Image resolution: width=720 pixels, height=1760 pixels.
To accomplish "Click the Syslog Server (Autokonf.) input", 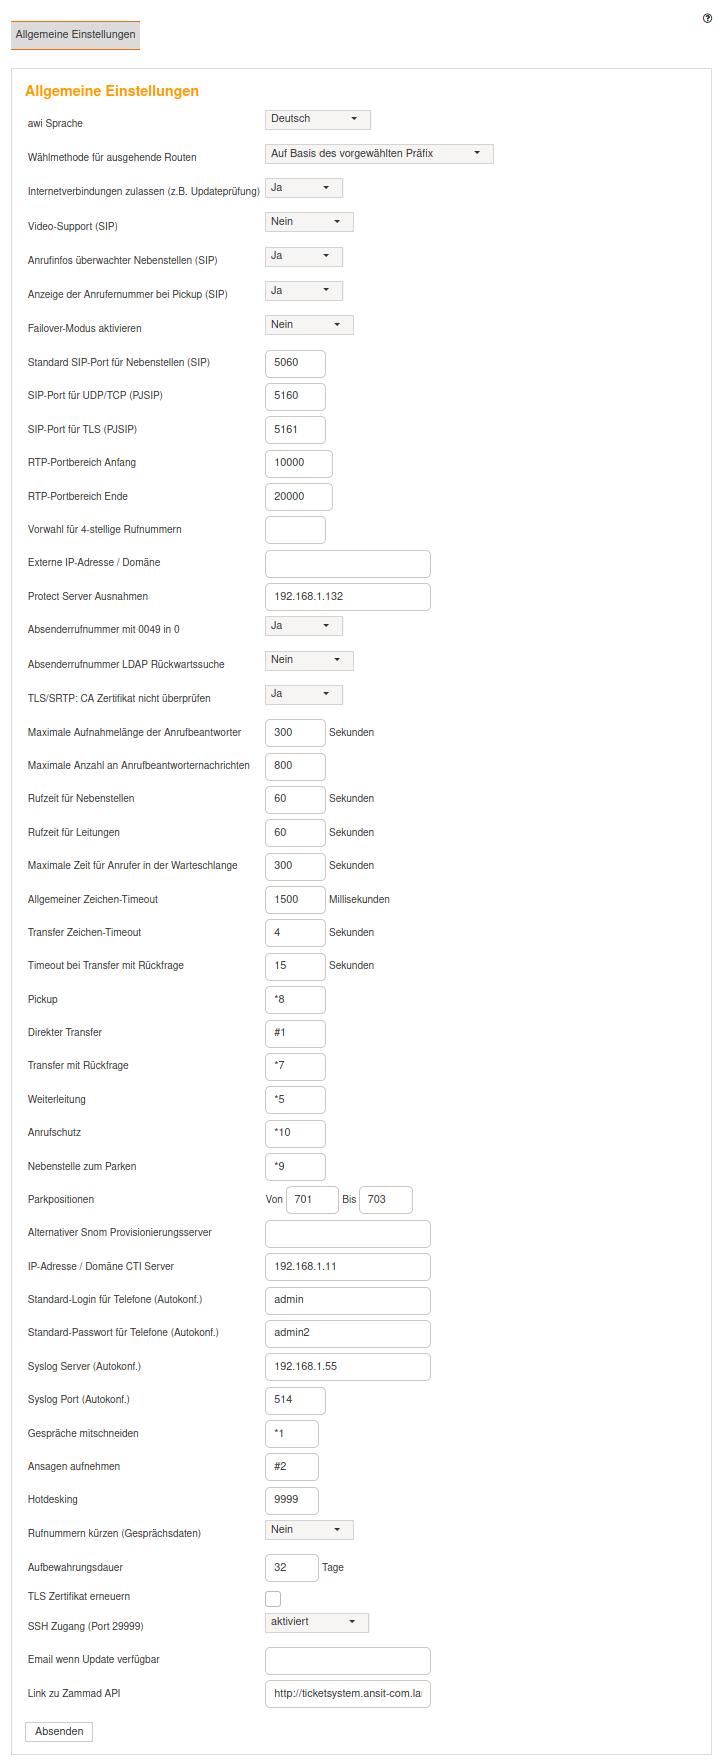I will pyautogui.click(x=347, y=1367).
